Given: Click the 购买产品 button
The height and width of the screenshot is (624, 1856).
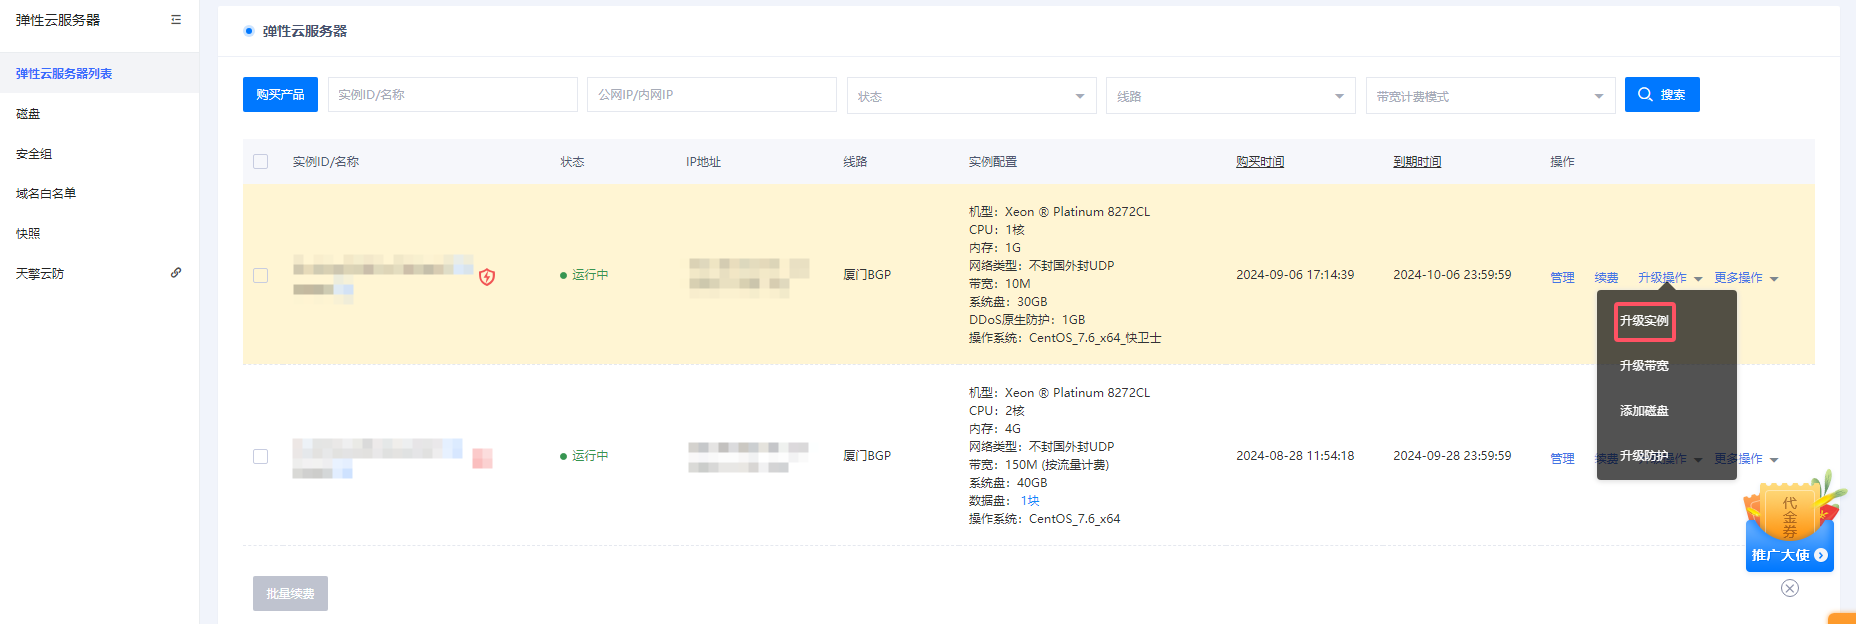Looking at the screenshot, I should click(280, 95).
